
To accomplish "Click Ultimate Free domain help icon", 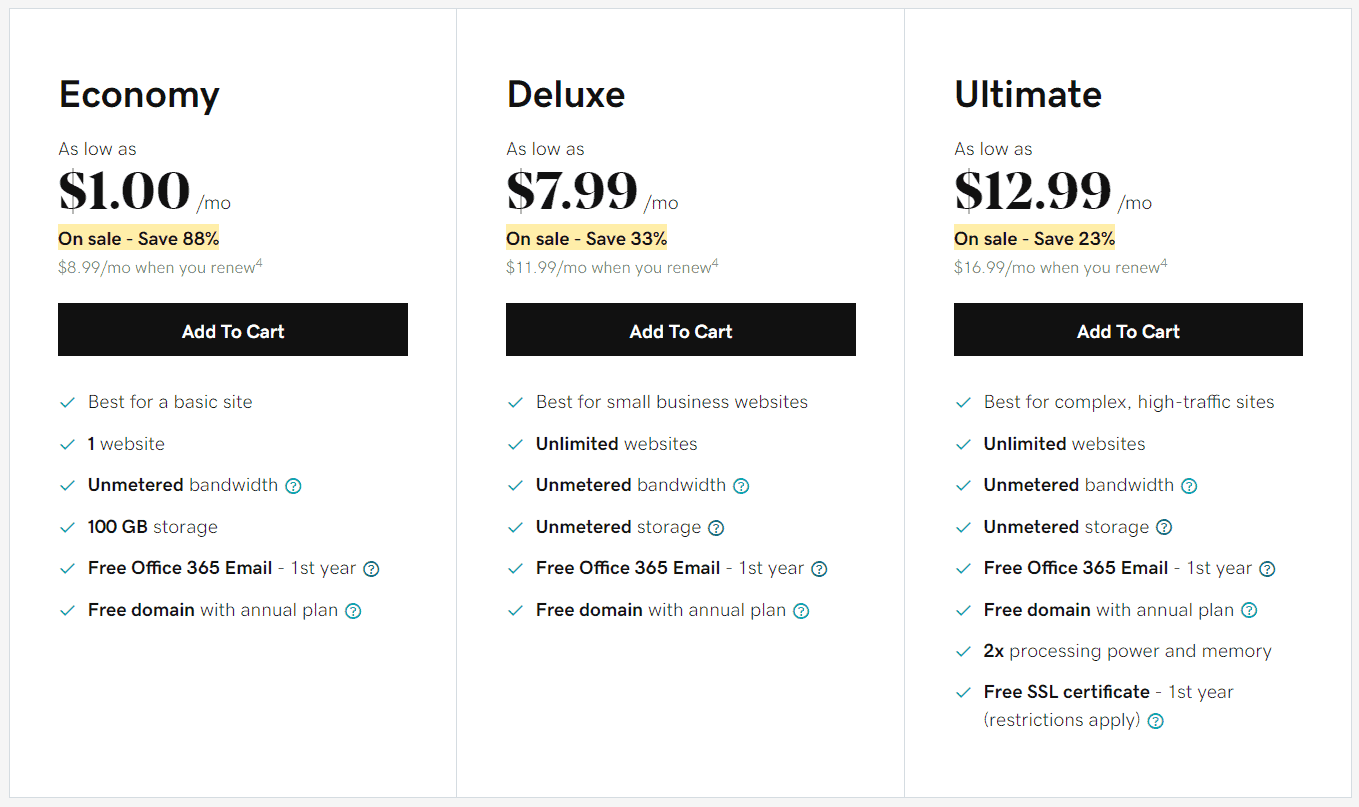I will [x=1249, y=611].
